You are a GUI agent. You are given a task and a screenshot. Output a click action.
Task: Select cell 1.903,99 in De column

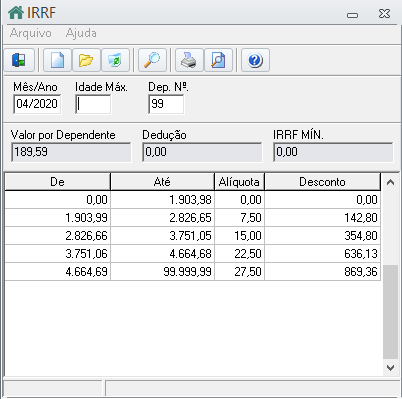(x=58, y=218)
